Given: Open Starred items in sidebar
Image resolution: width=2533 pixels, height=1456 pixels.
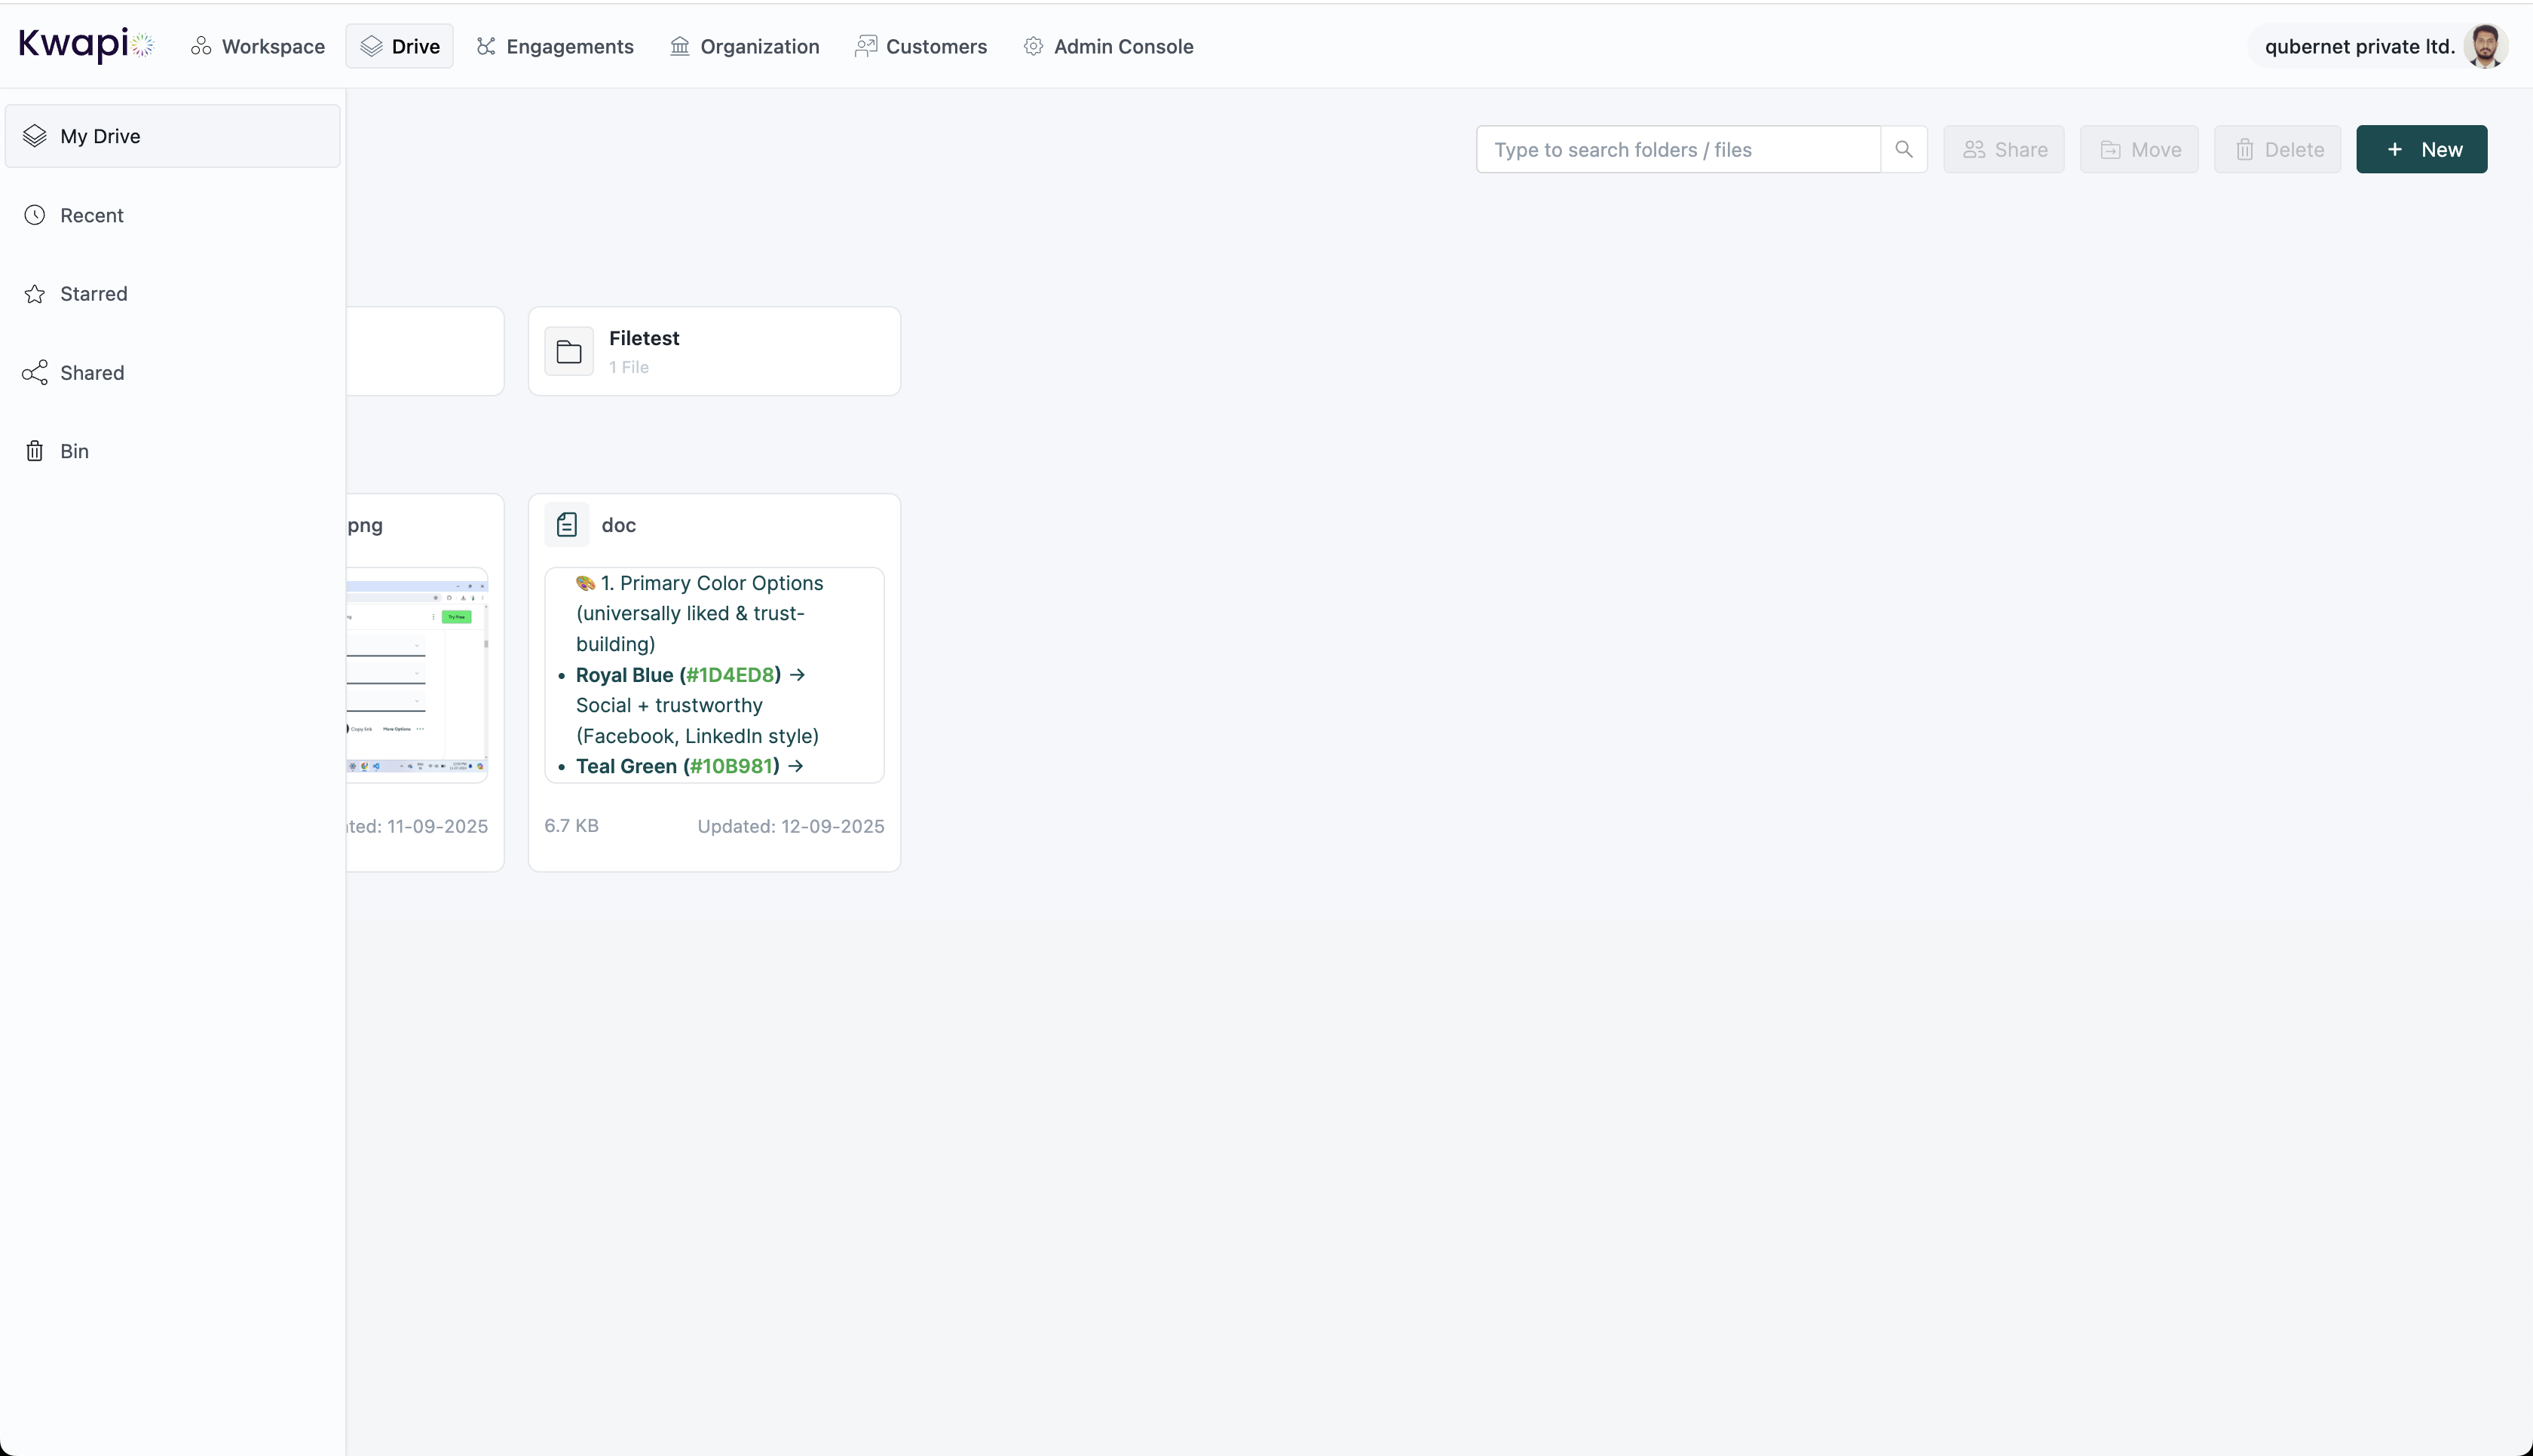Looking at the screenshot, I should [x=93, y=294].
